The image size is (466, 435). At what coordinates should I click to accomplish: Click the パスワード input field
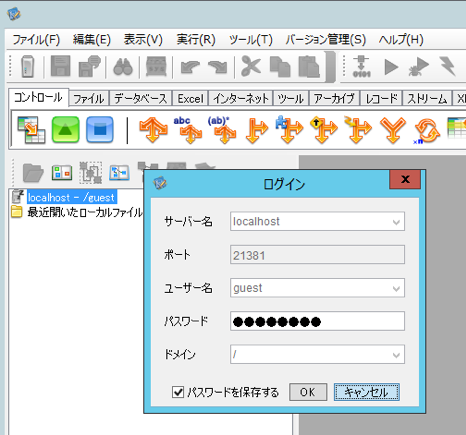click(317, 321)
